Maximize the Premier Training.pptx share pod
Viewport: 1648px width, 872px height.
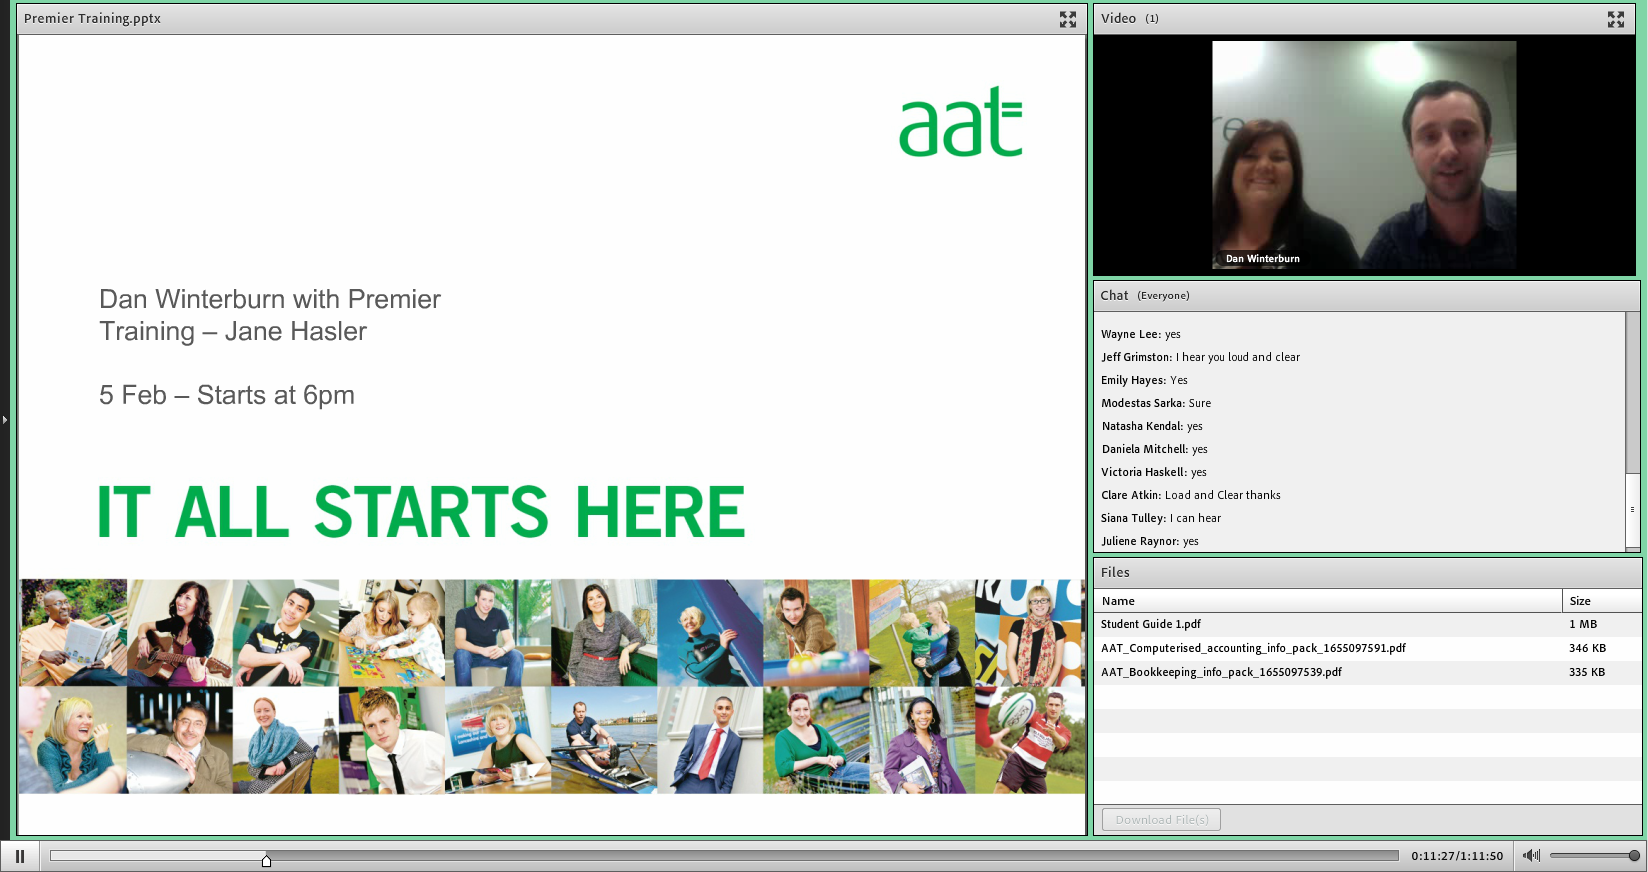click(1068, 19)
